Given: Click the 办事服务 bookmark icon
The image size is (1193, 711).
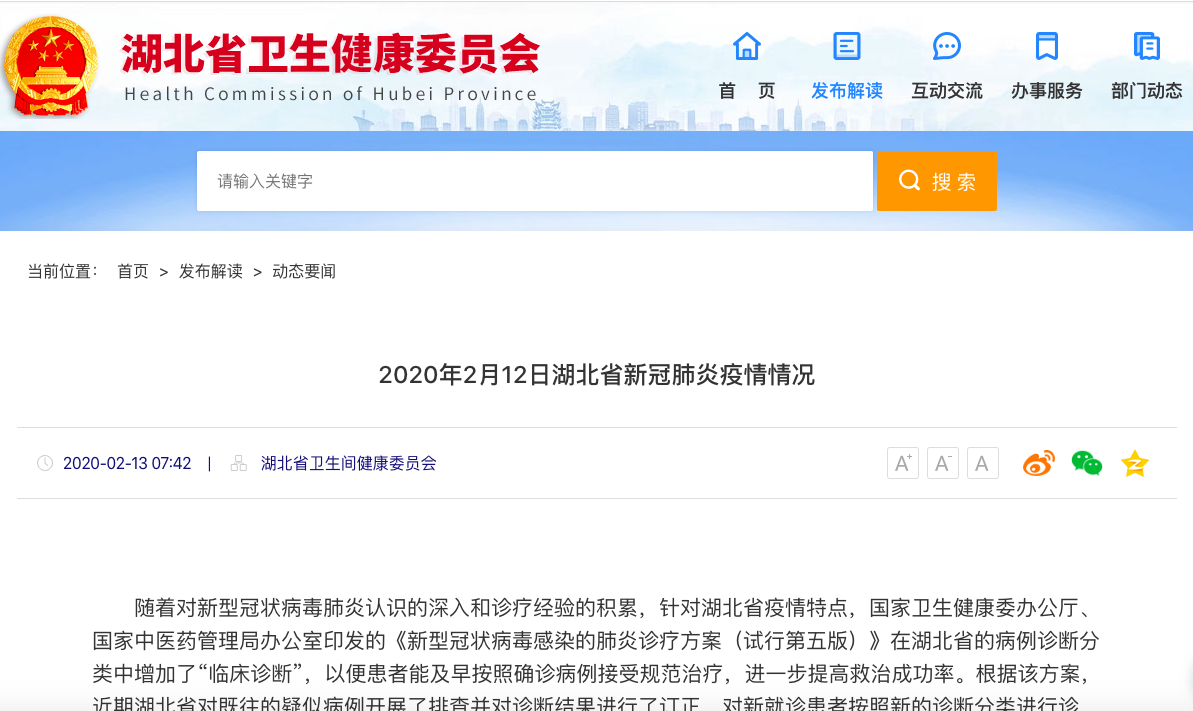Looking at the screenshot, I should point(1046,47).
